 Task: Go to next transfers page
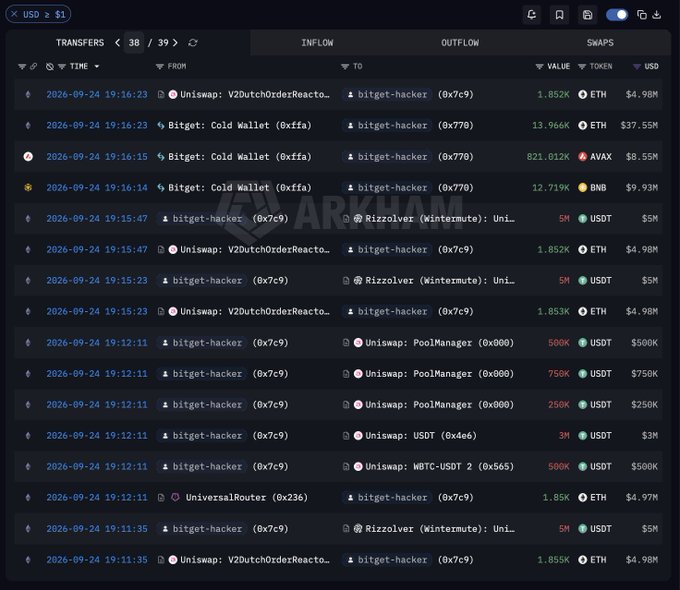(175, 43)
